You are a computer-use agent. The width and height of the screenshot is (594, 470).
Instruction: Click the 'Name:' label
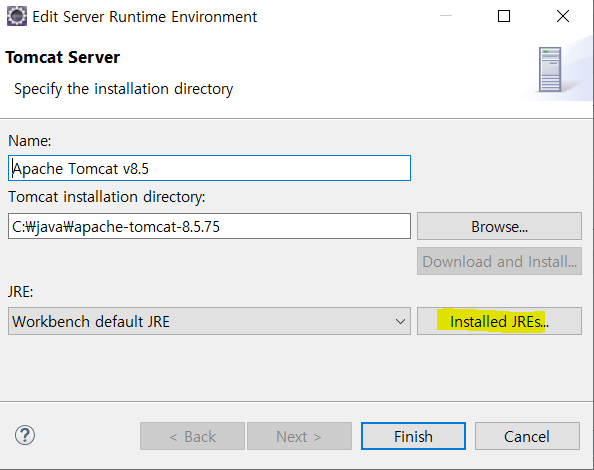coord(30,141)
